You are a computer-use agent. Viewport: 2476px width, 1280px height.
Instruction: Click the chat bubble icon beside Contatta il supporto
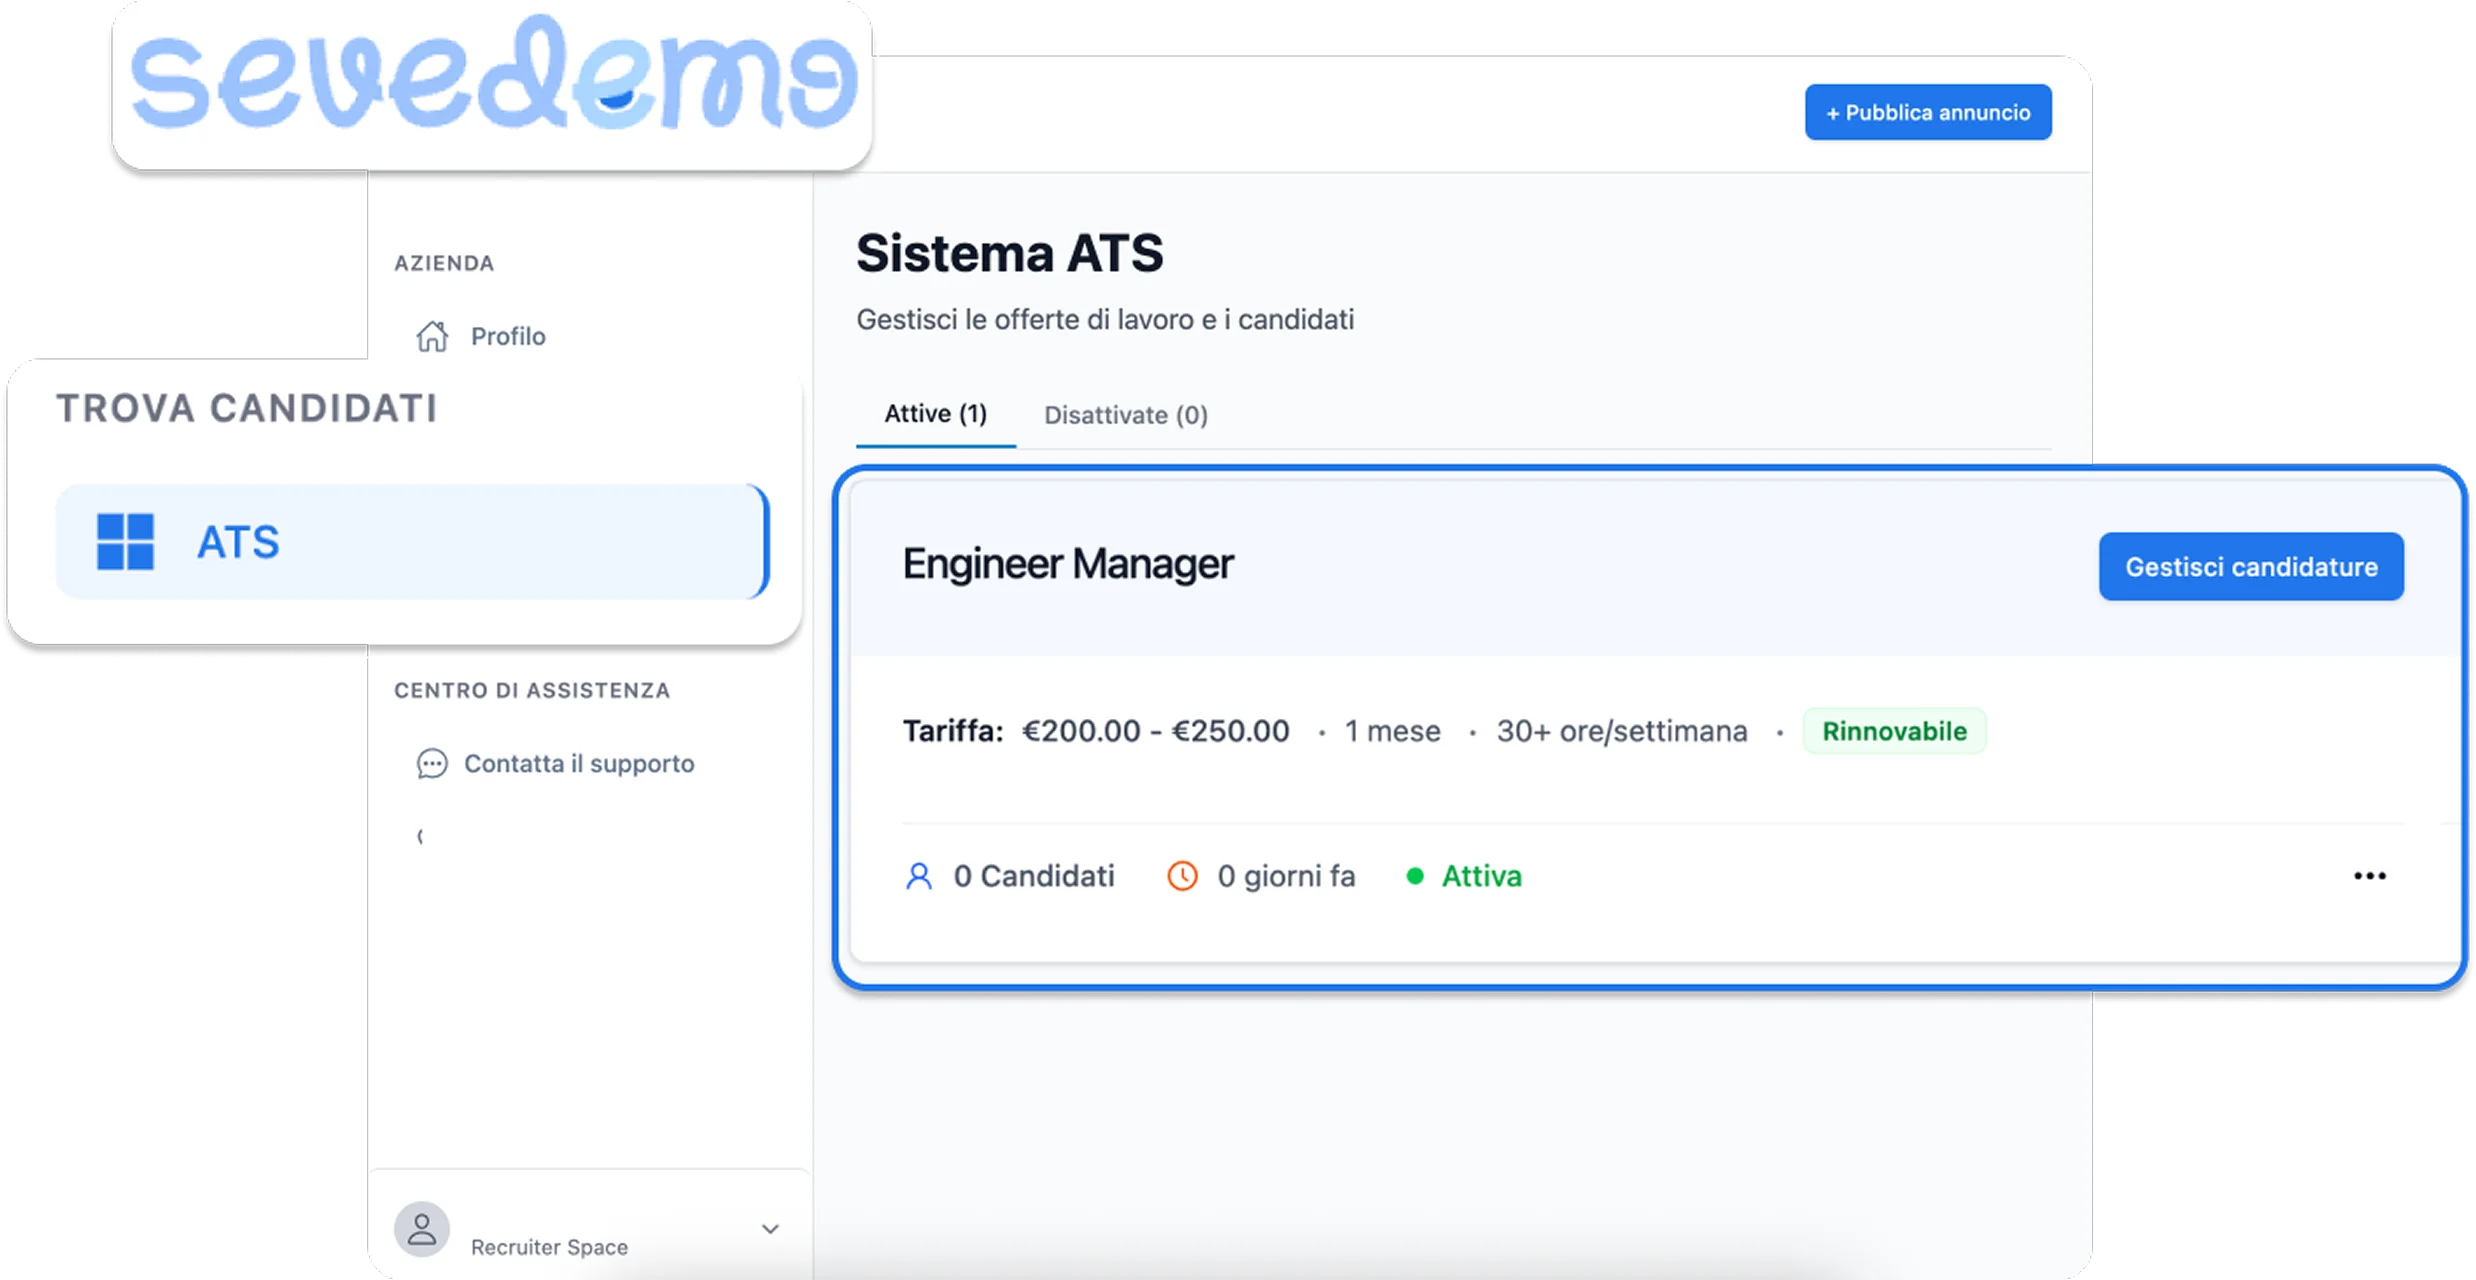432,764
